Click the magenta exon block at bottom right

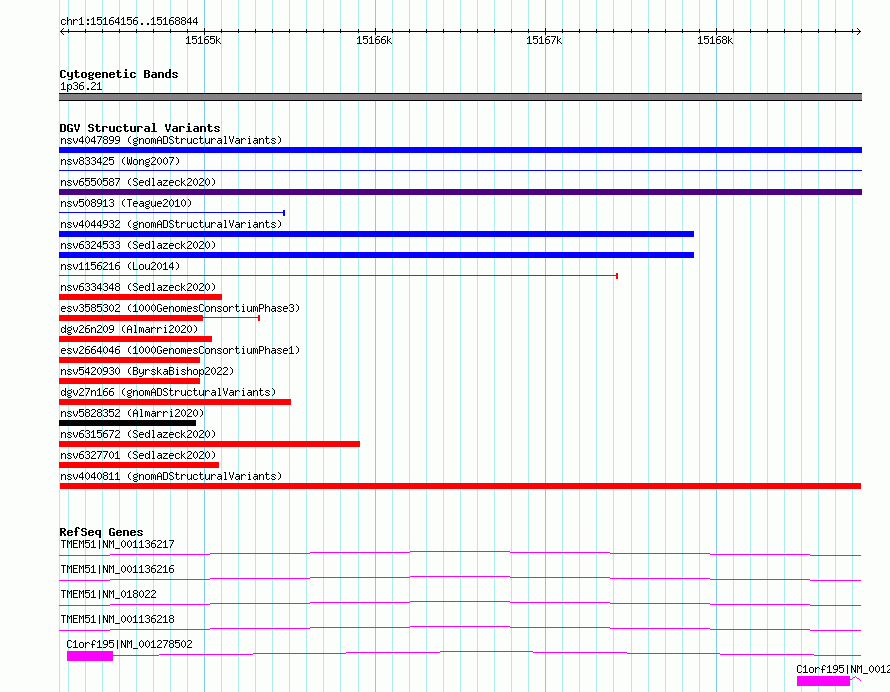click(823, 681)
